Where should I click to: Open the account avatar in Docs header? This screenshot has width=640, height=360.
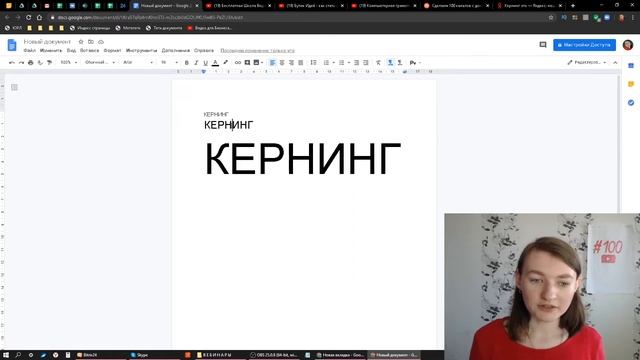click(628, 45)
